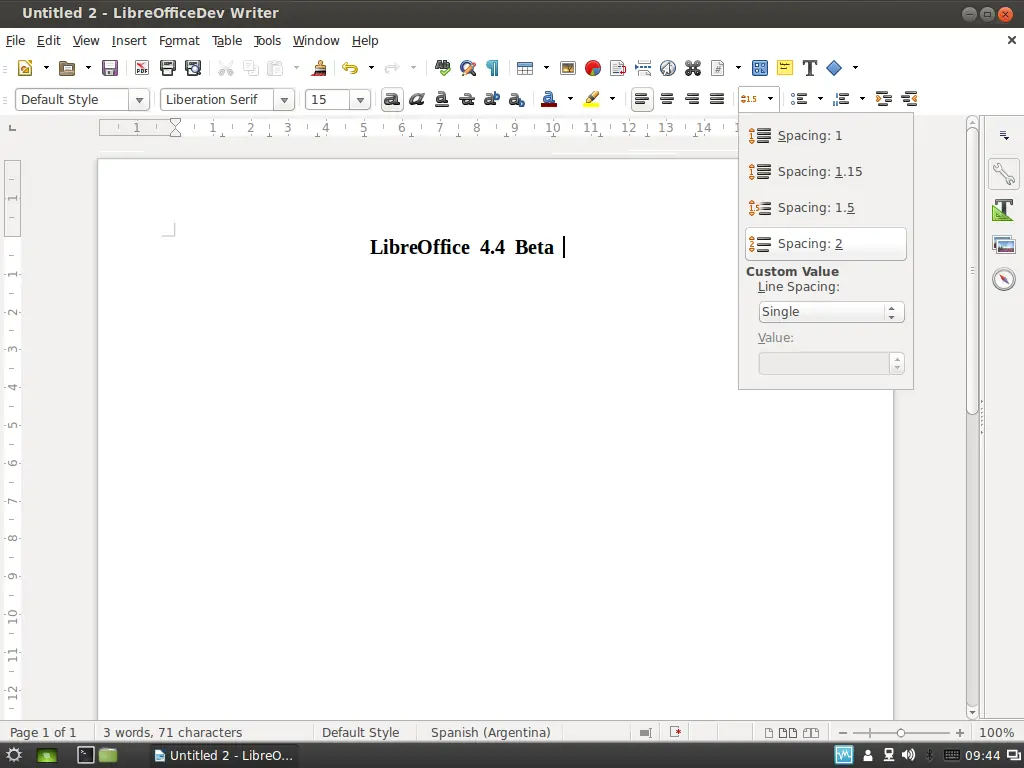The image size is (1024, 768).
Task: Open the undo history dropdown arrow
Action: coord(371,68)
